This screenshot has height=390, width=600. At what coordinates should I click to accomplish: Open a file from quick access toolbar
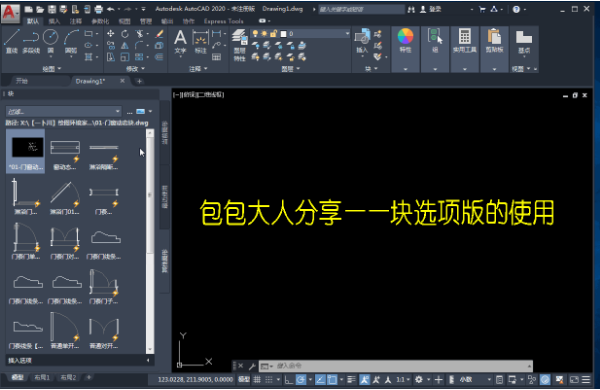[x=40, y=9]
